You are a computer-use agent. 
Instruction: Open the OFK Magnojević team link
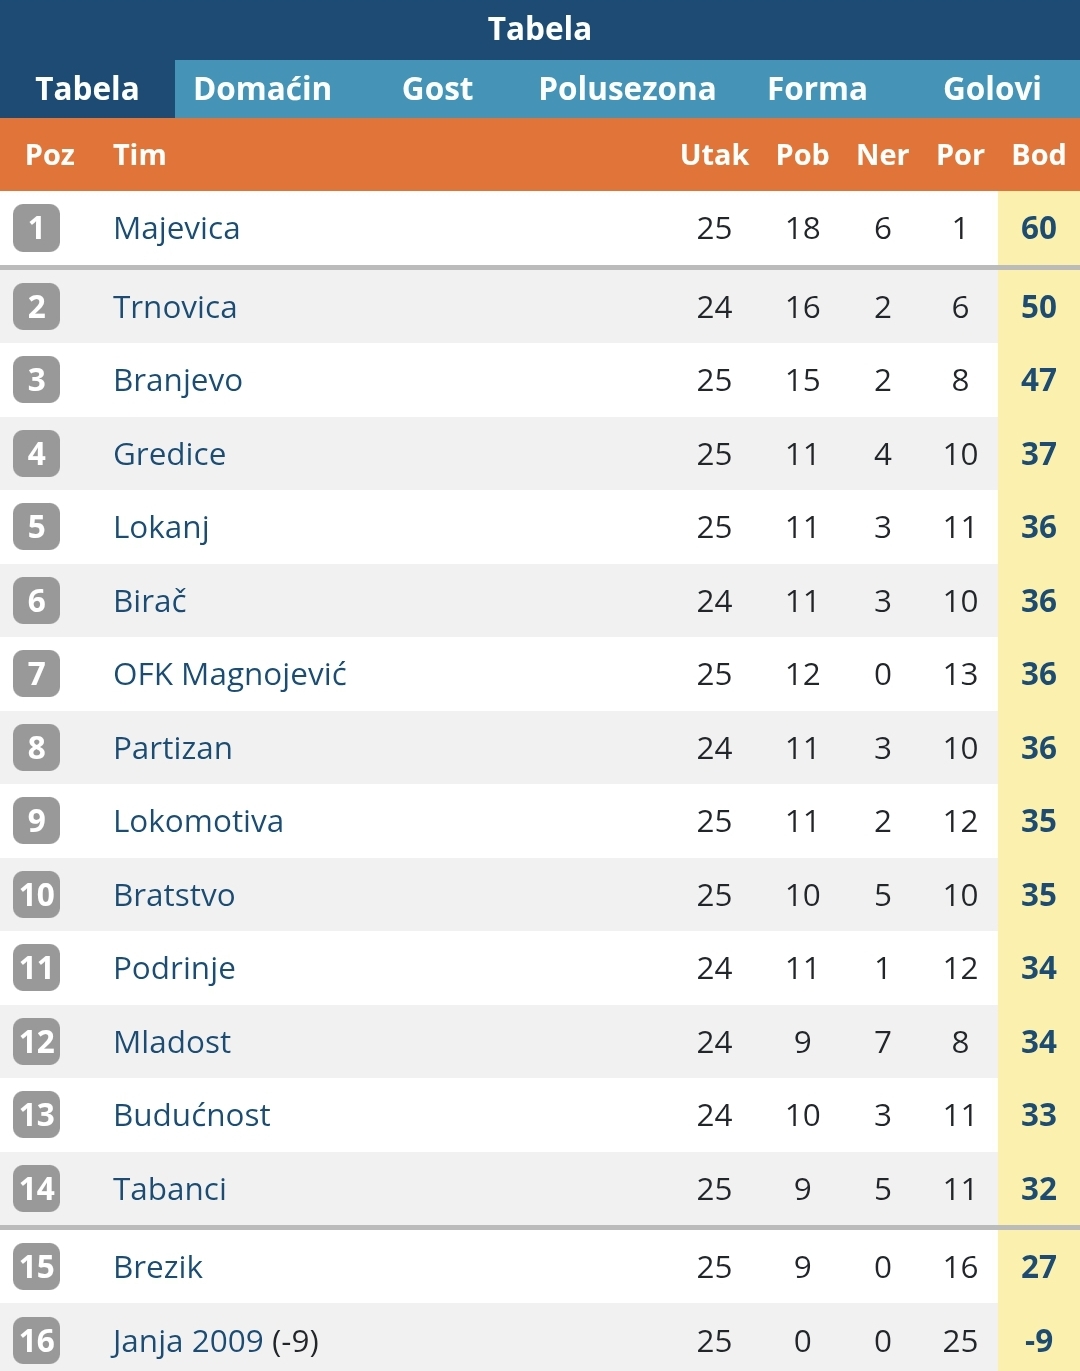(230, 674)
